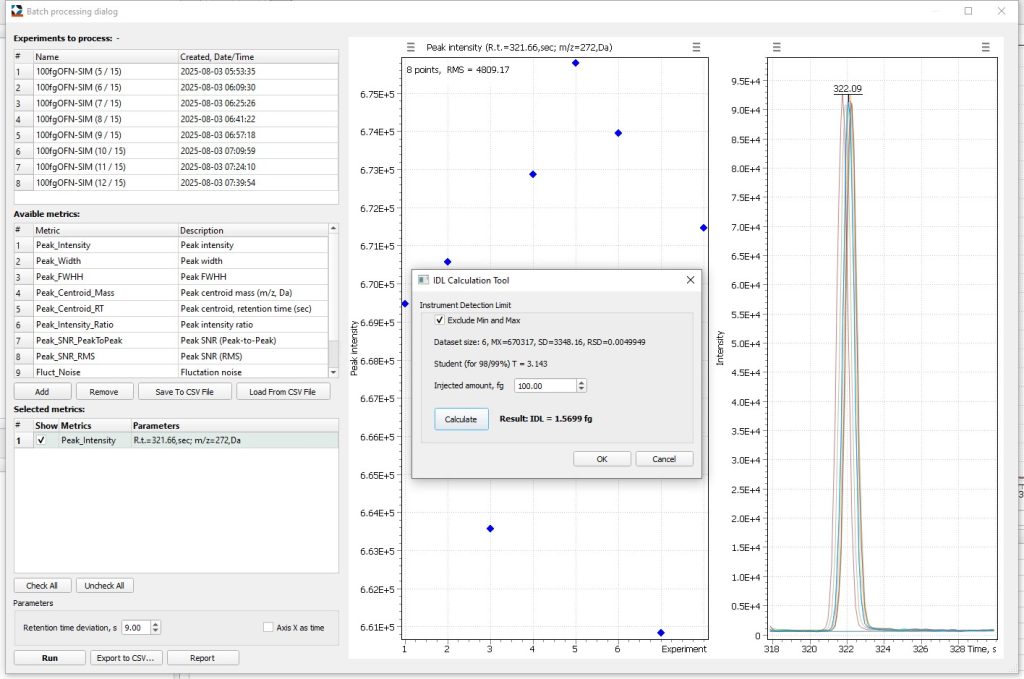Click data point for experiment 3
The width and height of the screenshot is (1024, 679).
[x=490, y=529]
